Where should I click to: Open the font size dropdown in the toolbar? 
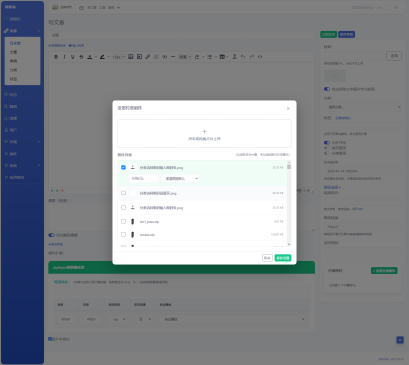coord(118,57)
